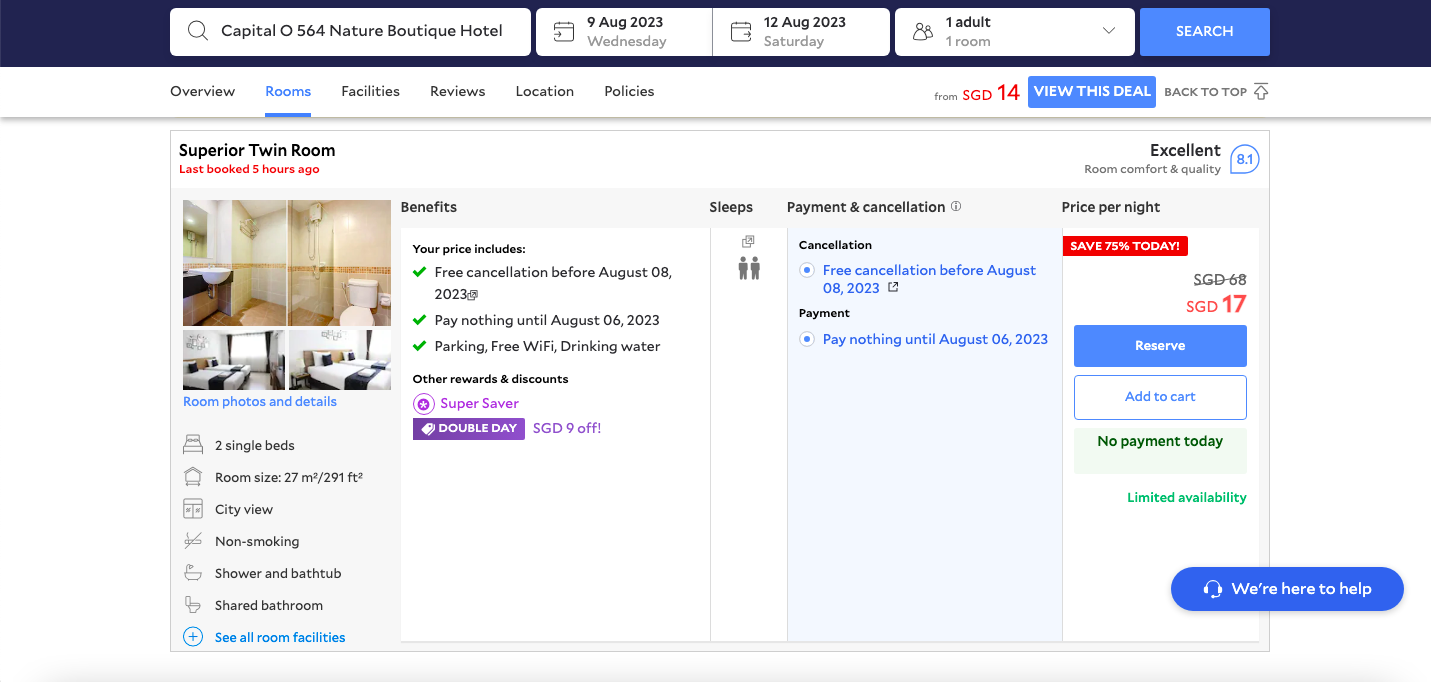The width and height of the screenshot is (1431, 682).
Task: Click the check-out calendar icon
Action: click(741, 32)
